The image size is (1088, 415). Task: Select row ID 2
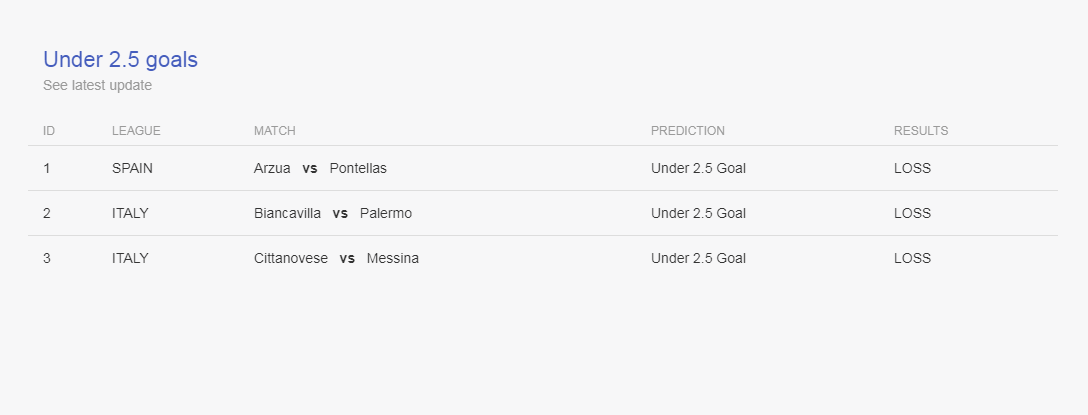click(x=46, y=213)
